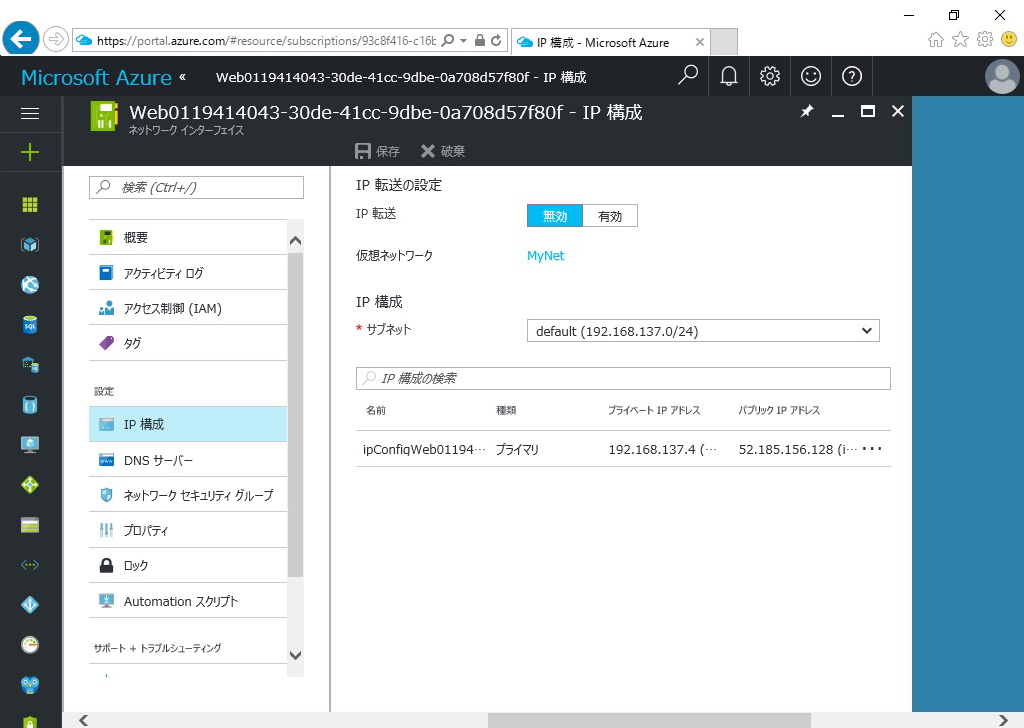Open the Advisor owl icon in sidebar

pos(30,684)
